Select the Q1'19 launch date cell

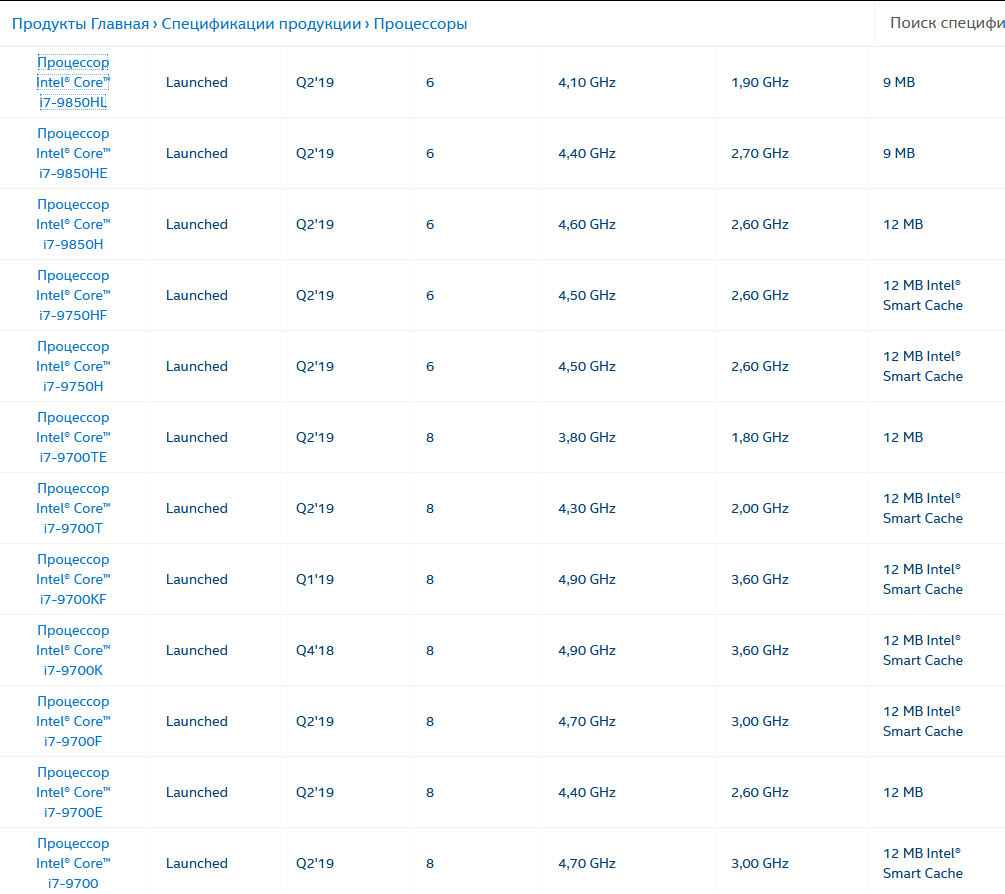[x=315, y=579]
